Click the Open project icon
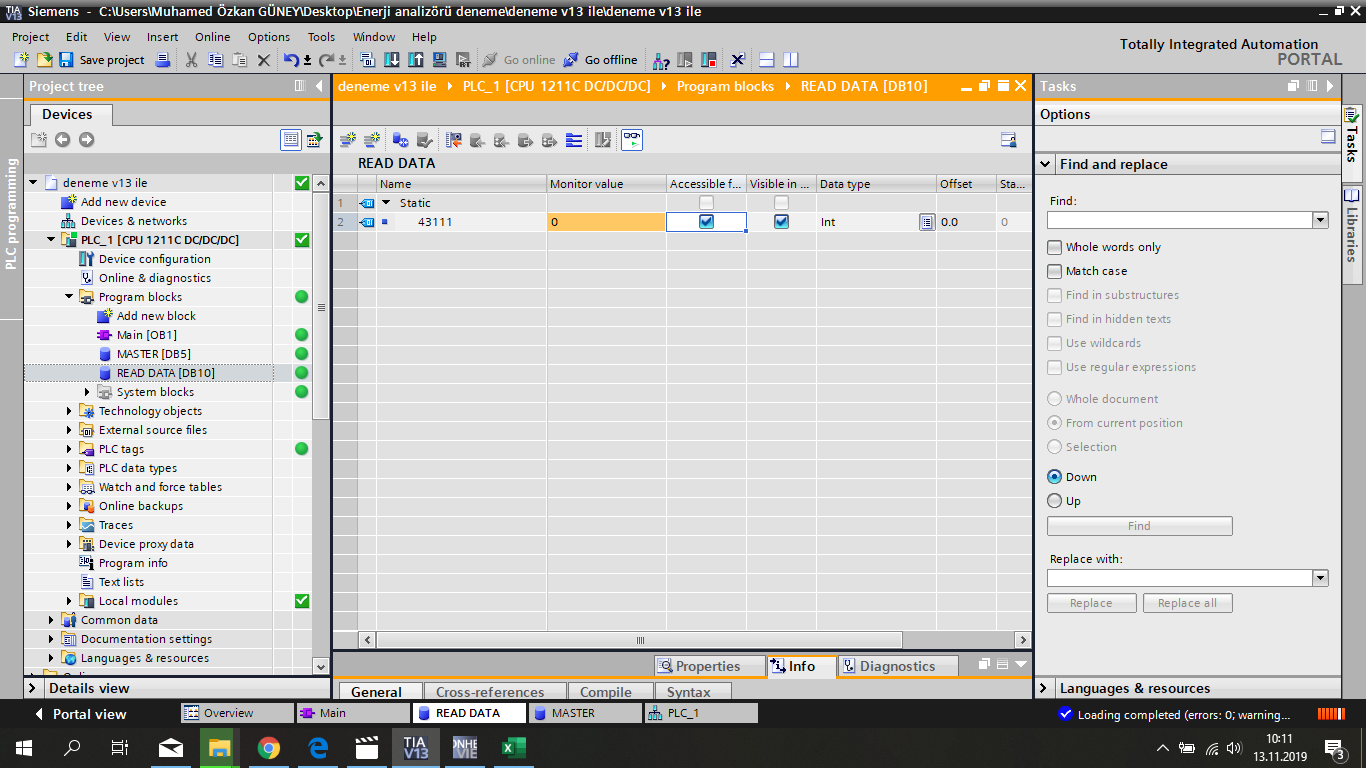1366x768 pixels. [x=43, y=60]
